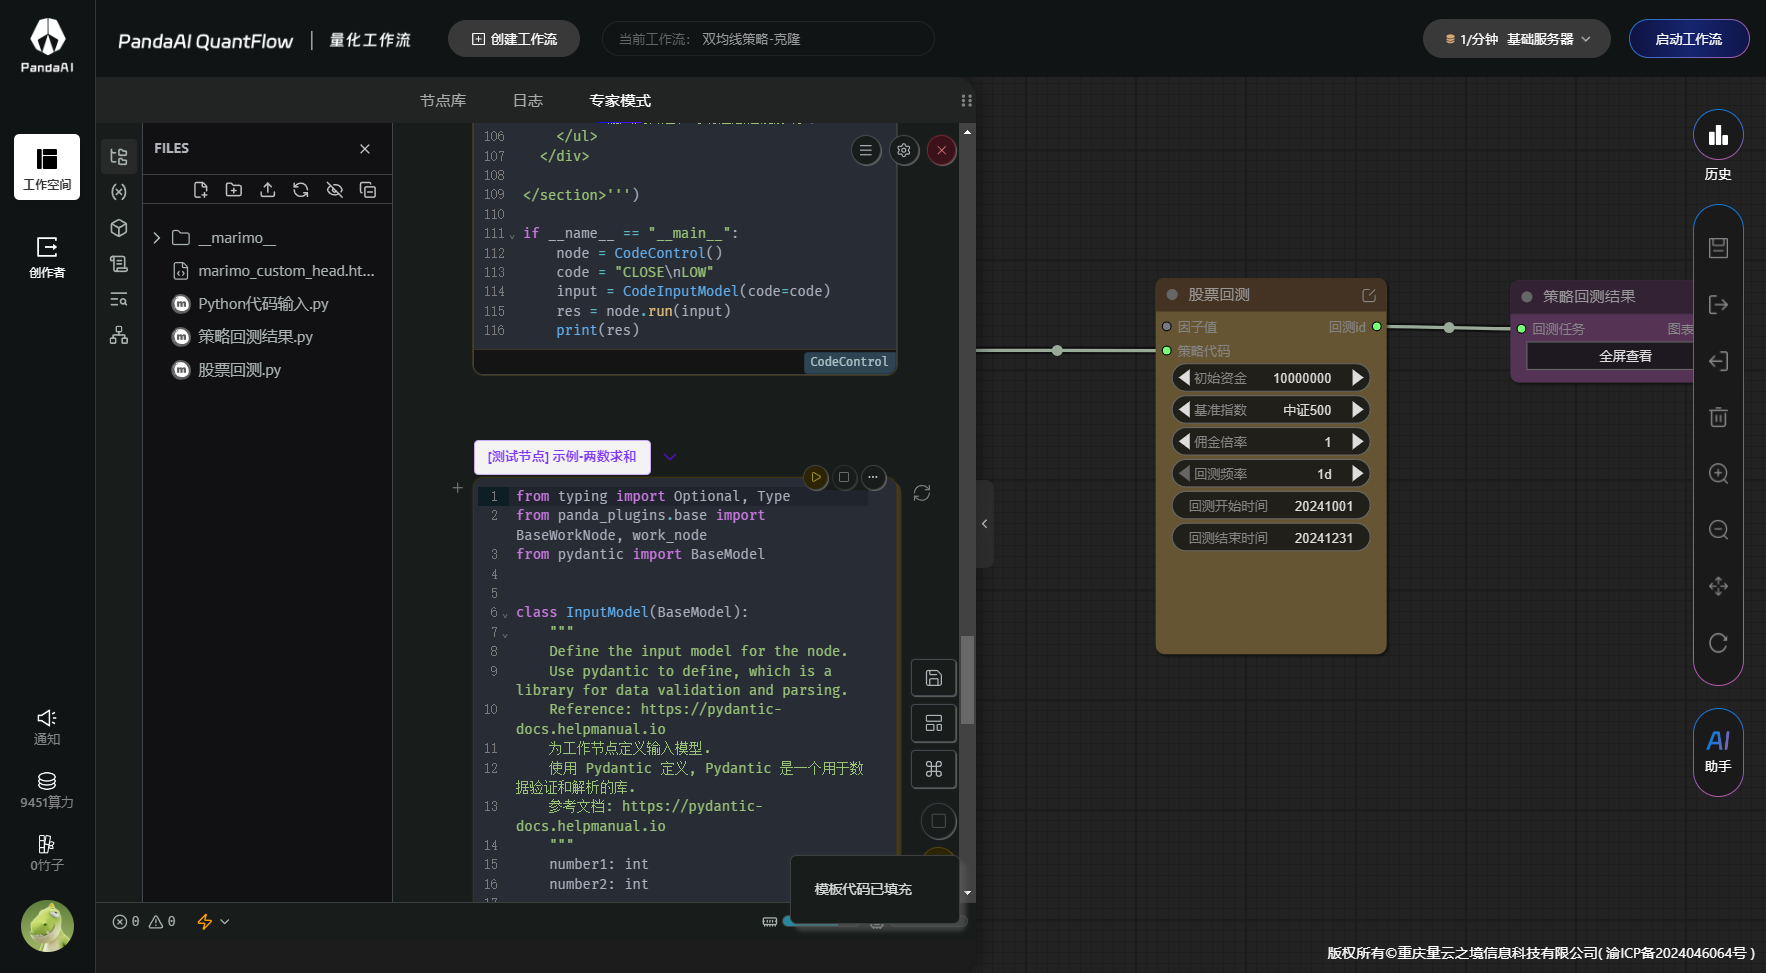Viewport: 1766px width, 973px height.
Task: Click the 回测开始时间 field
Action: pos(1271,506)
